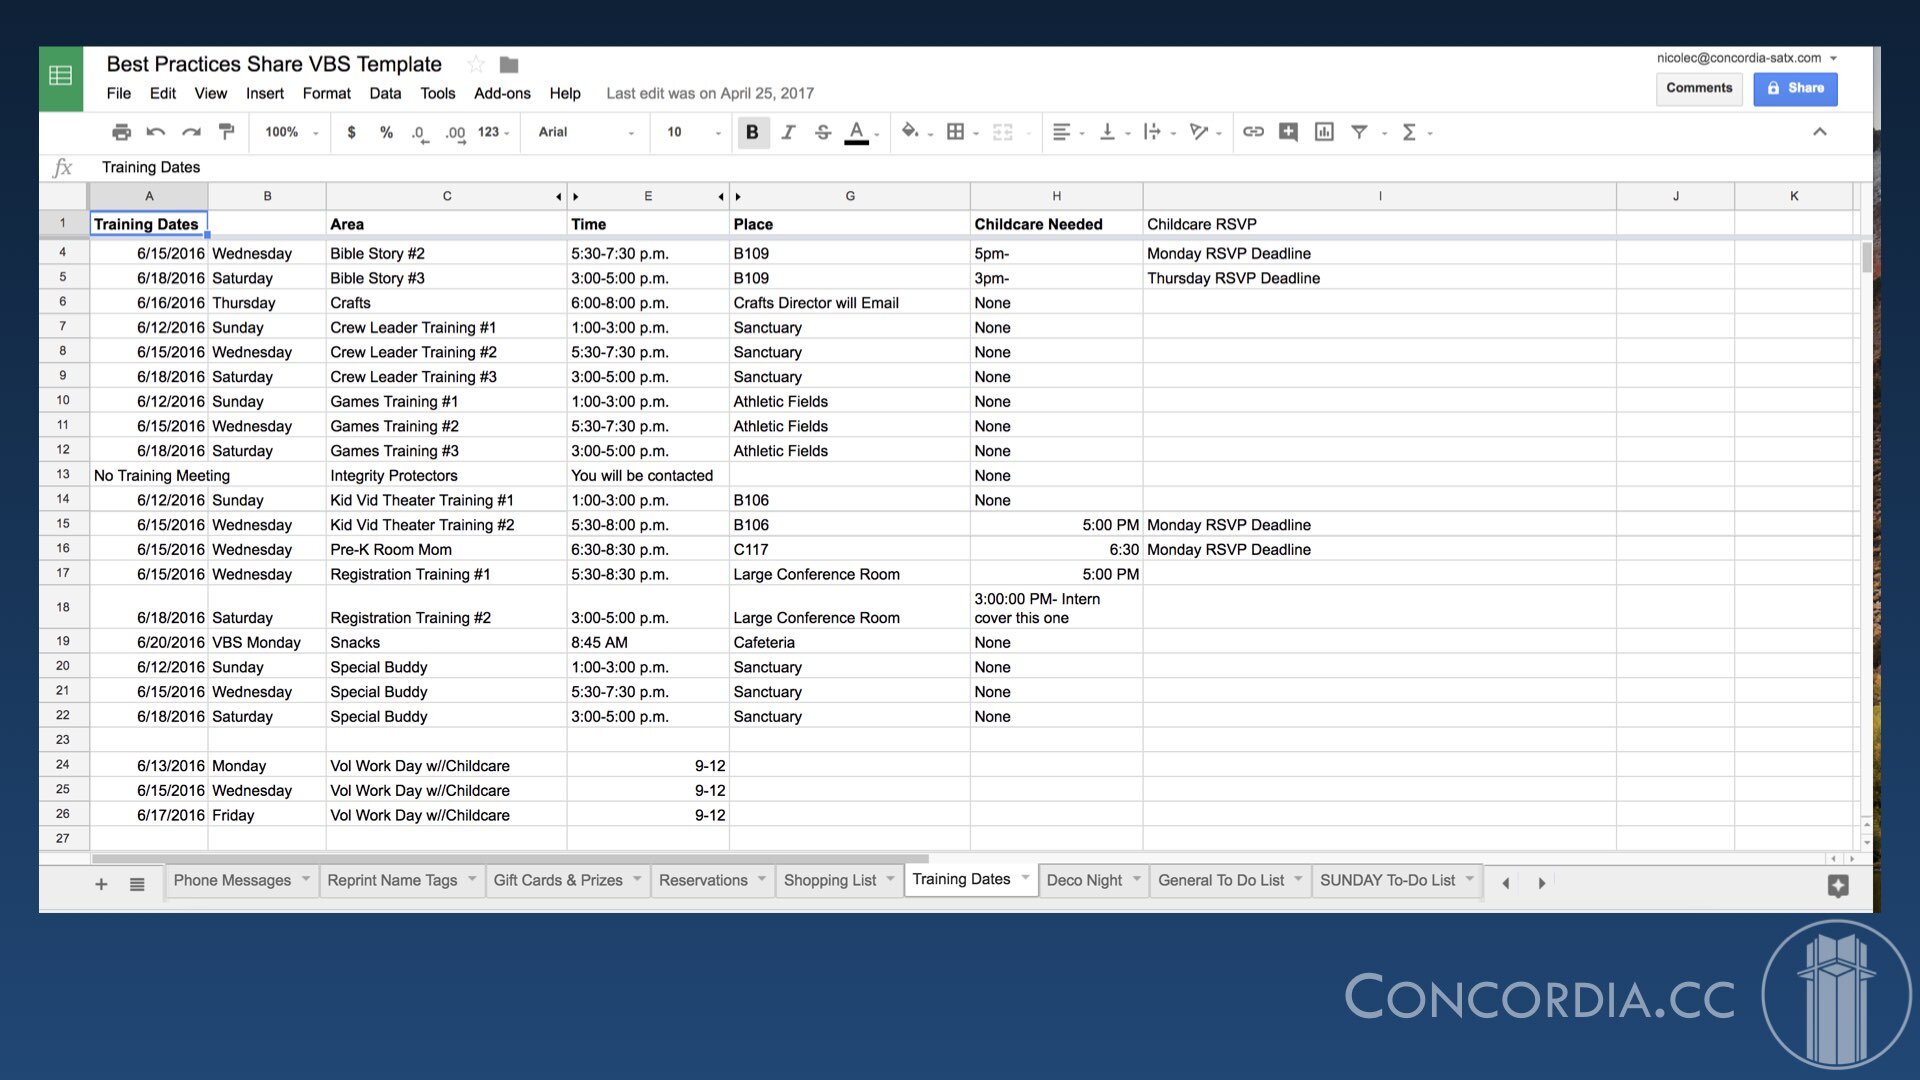
Task: Open the all sheets list icon
Action: [x=137, y=884]
